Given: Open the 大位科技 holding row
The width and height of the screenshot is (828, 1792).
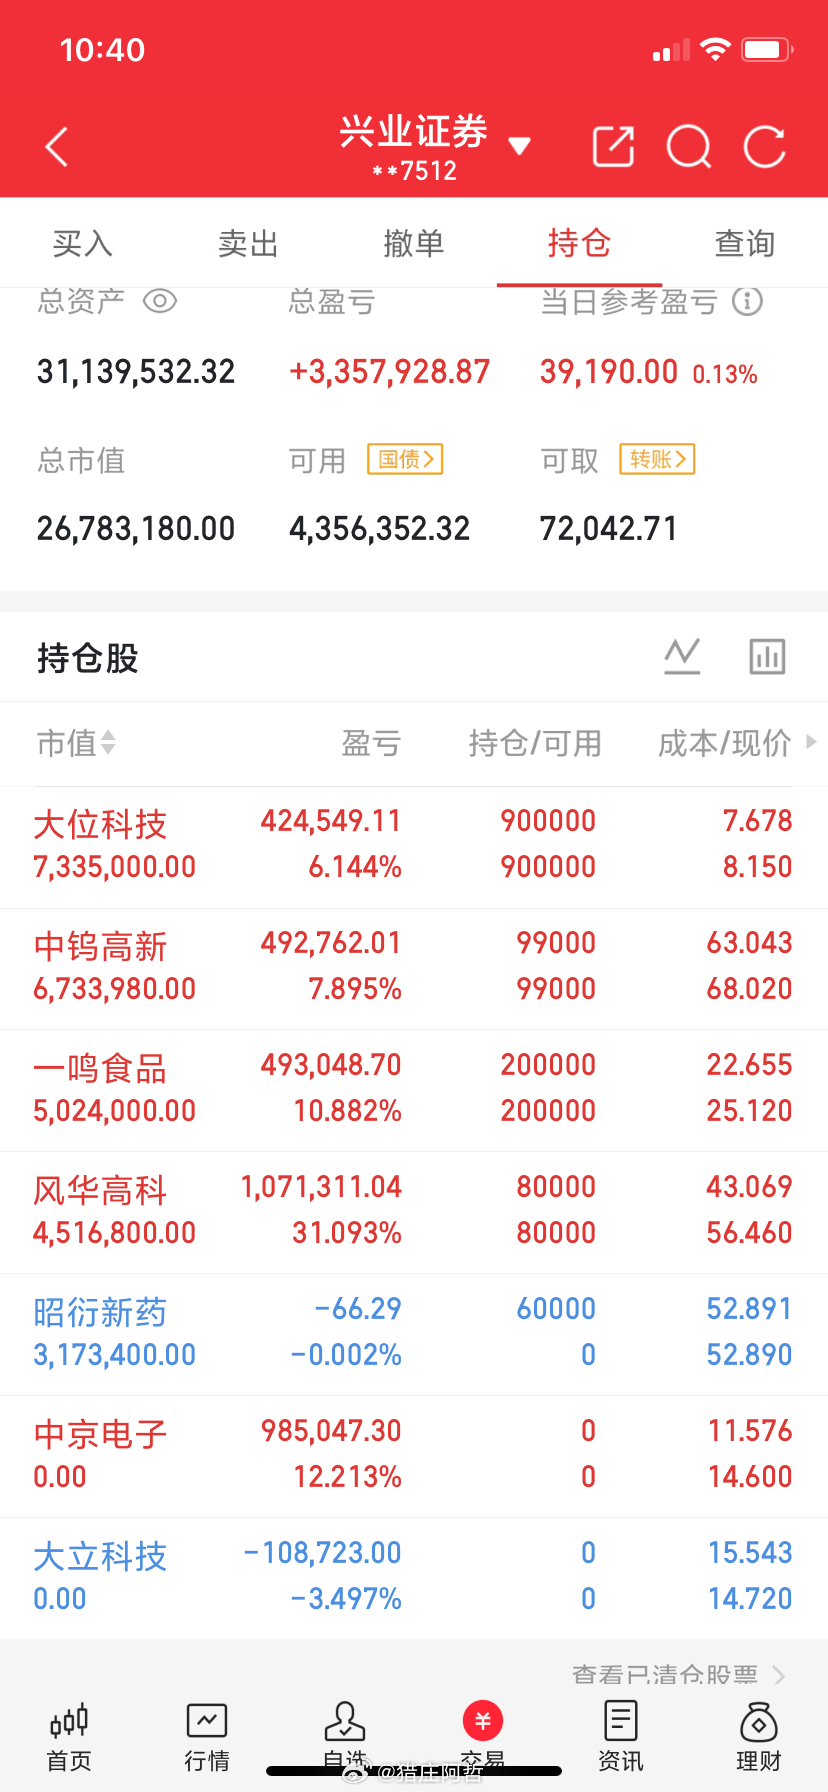Looking at the screenshot, I should (x=414, y=847).
